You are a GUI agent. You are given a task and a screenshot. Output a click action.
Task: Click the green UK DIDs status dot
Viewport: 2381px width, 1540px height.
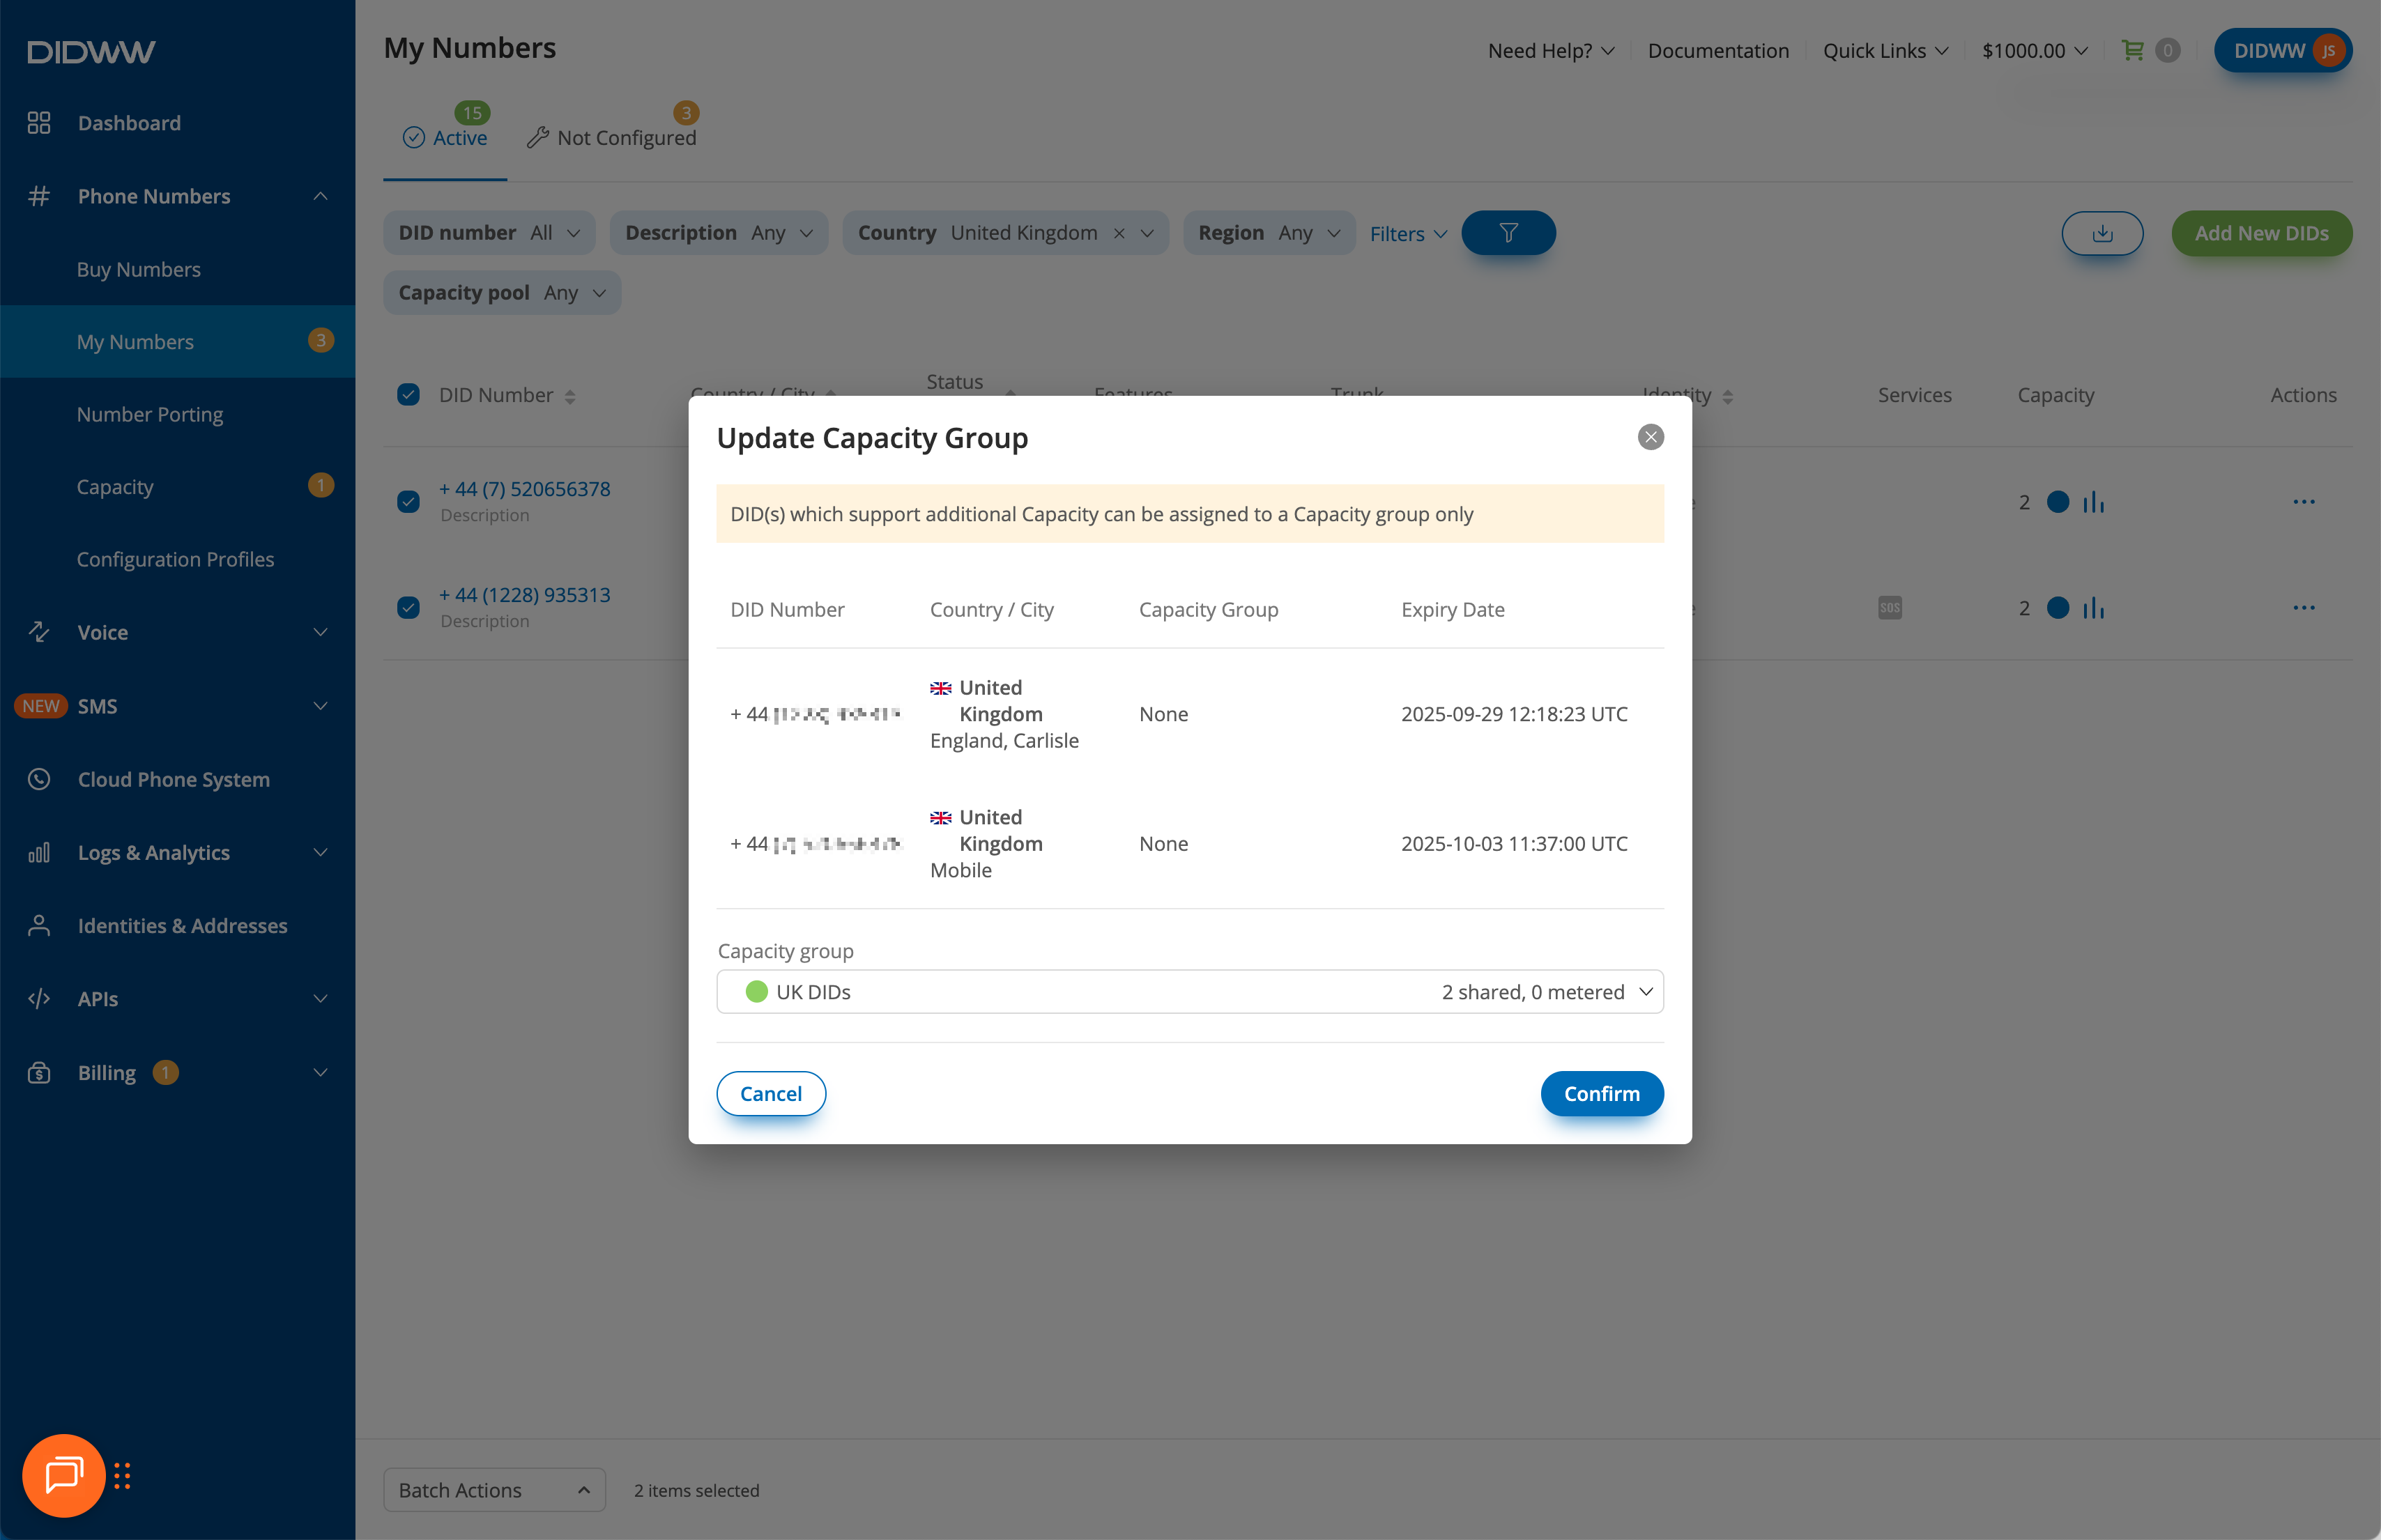tap(757, 992)
